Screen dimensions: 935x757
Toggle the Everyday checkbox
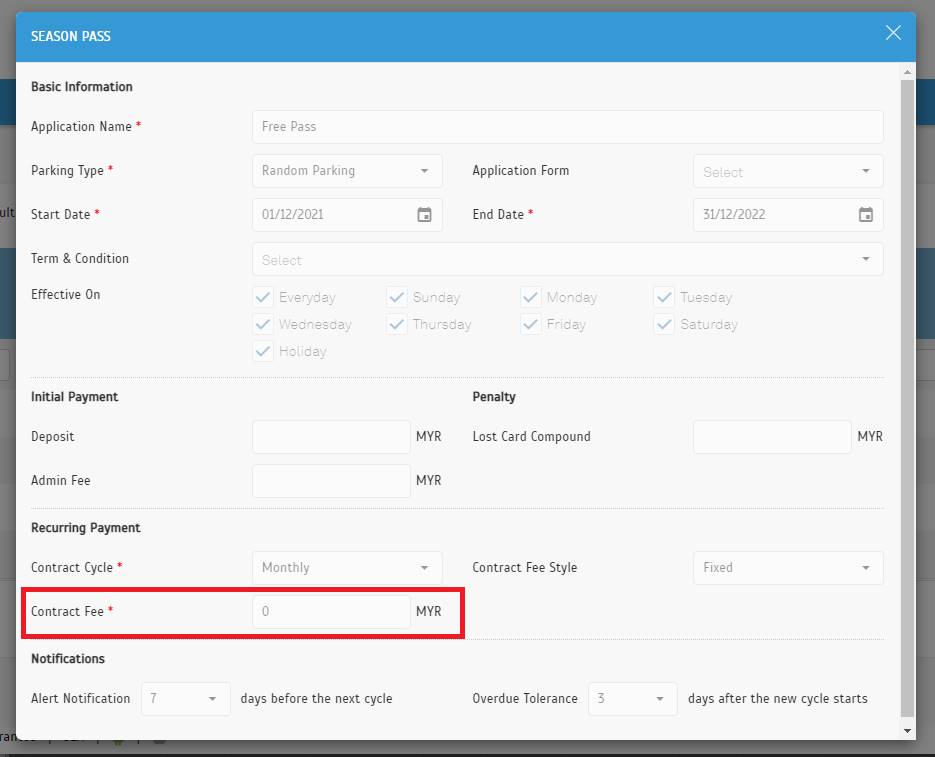[263, 297]
